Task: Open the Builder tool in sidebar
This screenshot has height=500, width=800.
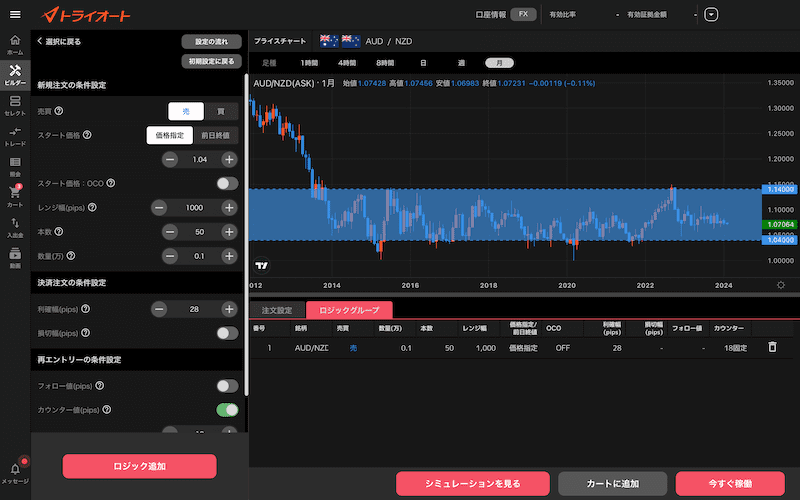Action: 15,76
